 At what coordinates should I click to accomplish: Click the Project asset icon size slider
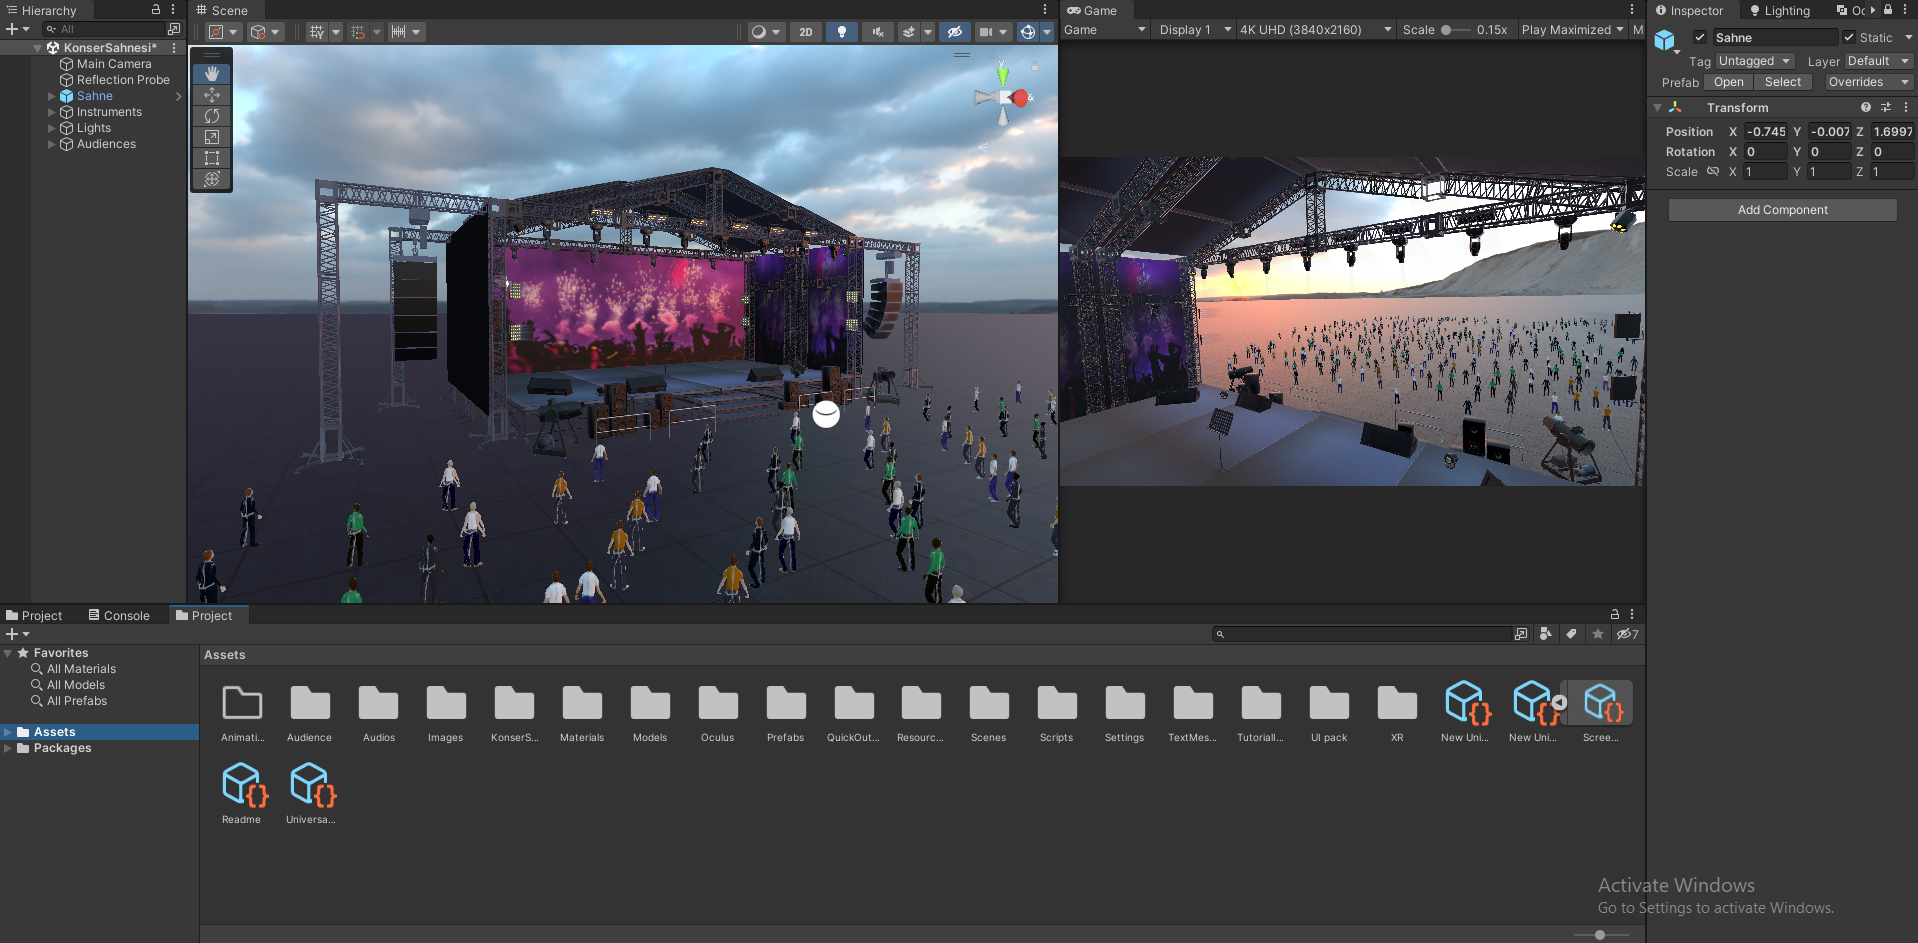[x=1600, y=935]
